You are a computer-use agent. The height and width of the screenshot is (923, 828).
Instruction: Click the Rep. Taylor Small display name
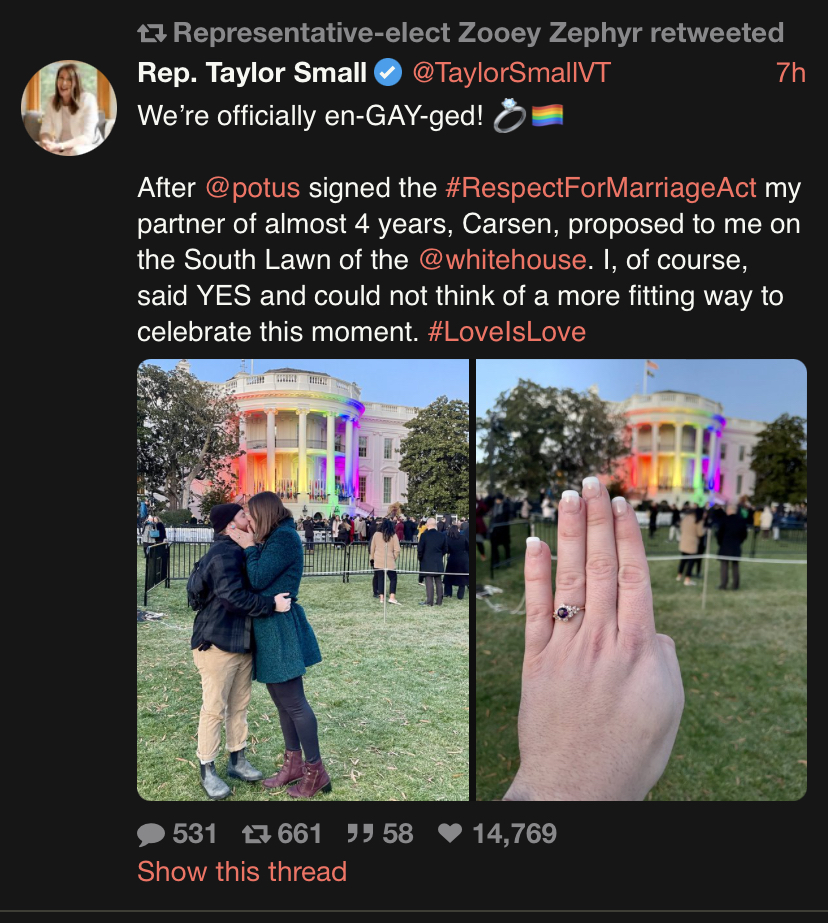(x=252, y=73)
